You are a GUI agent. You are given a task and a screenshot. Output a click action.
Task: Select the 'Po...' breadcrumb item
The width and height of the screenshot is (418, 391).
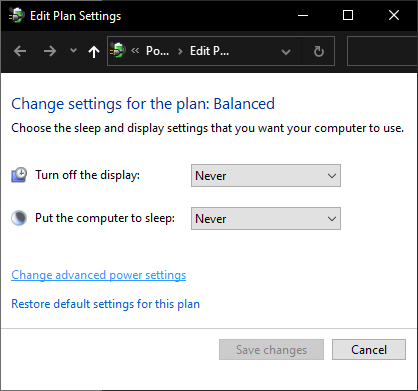pyautogui.click(x=157, y=51)
